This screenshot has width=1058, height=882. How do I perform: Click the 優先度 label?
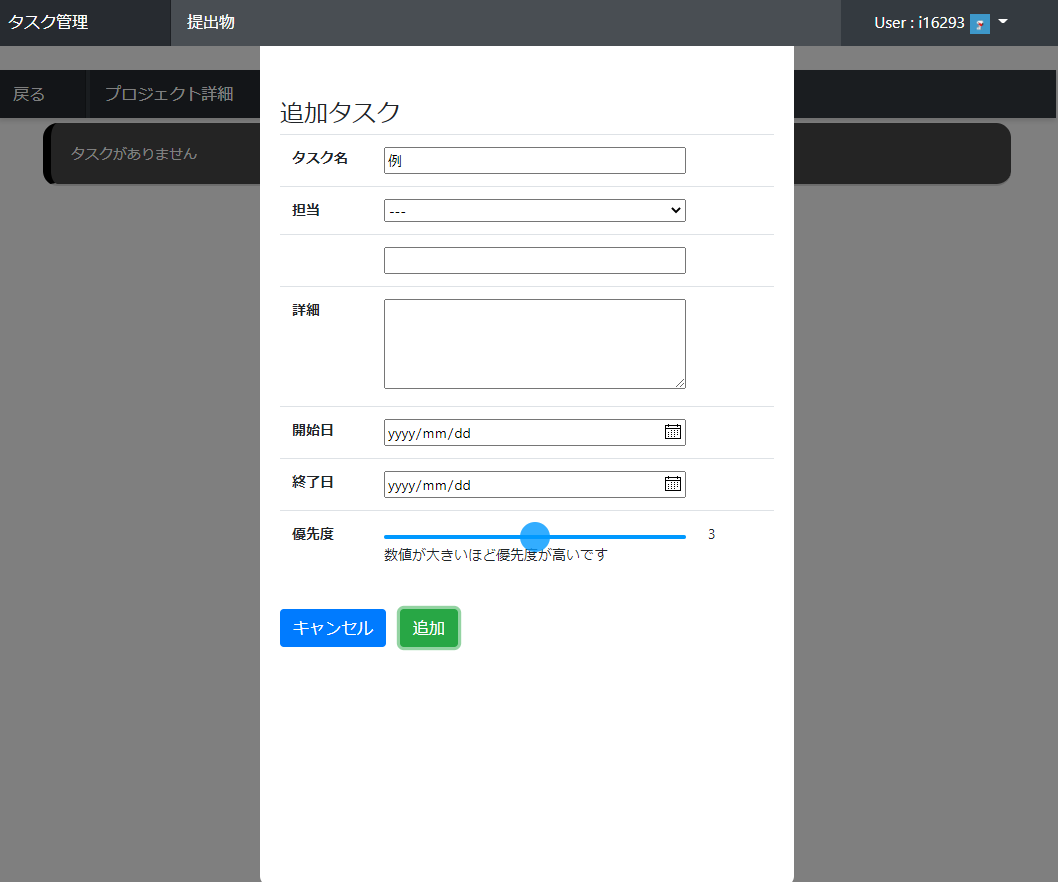313,534
